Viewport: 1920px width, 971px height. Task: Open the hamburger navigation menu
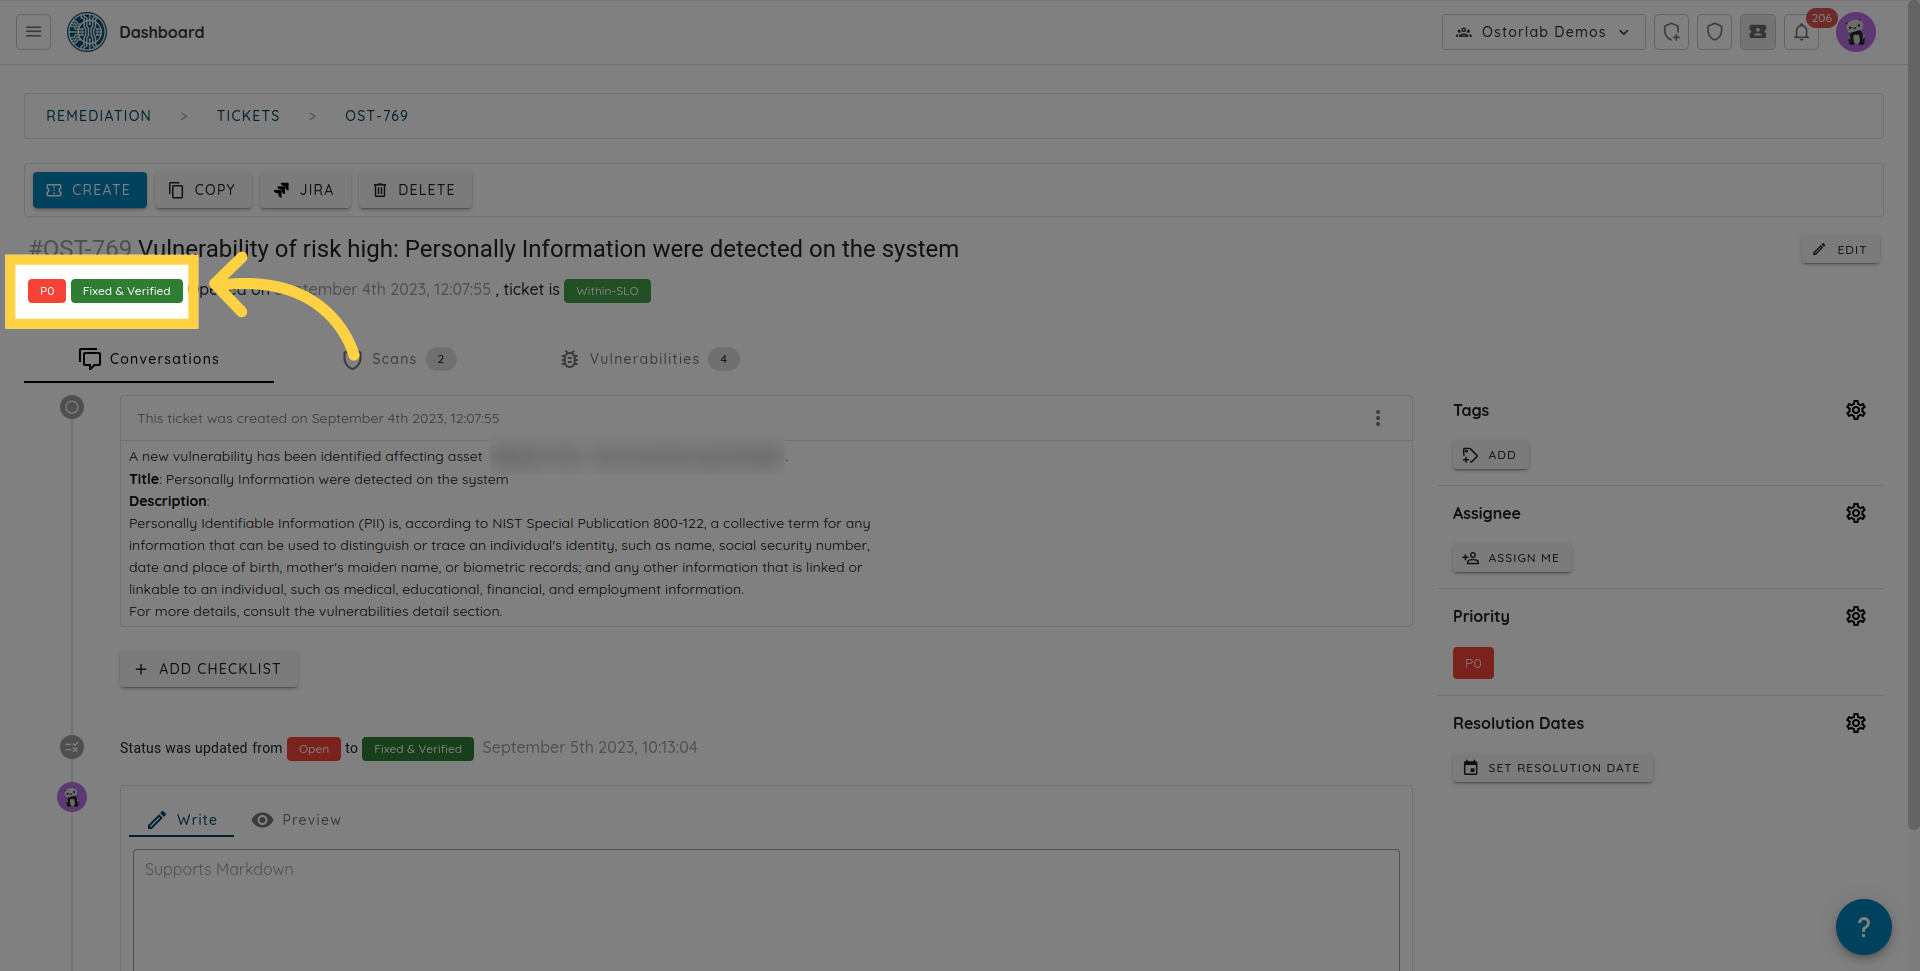[33, 32]
